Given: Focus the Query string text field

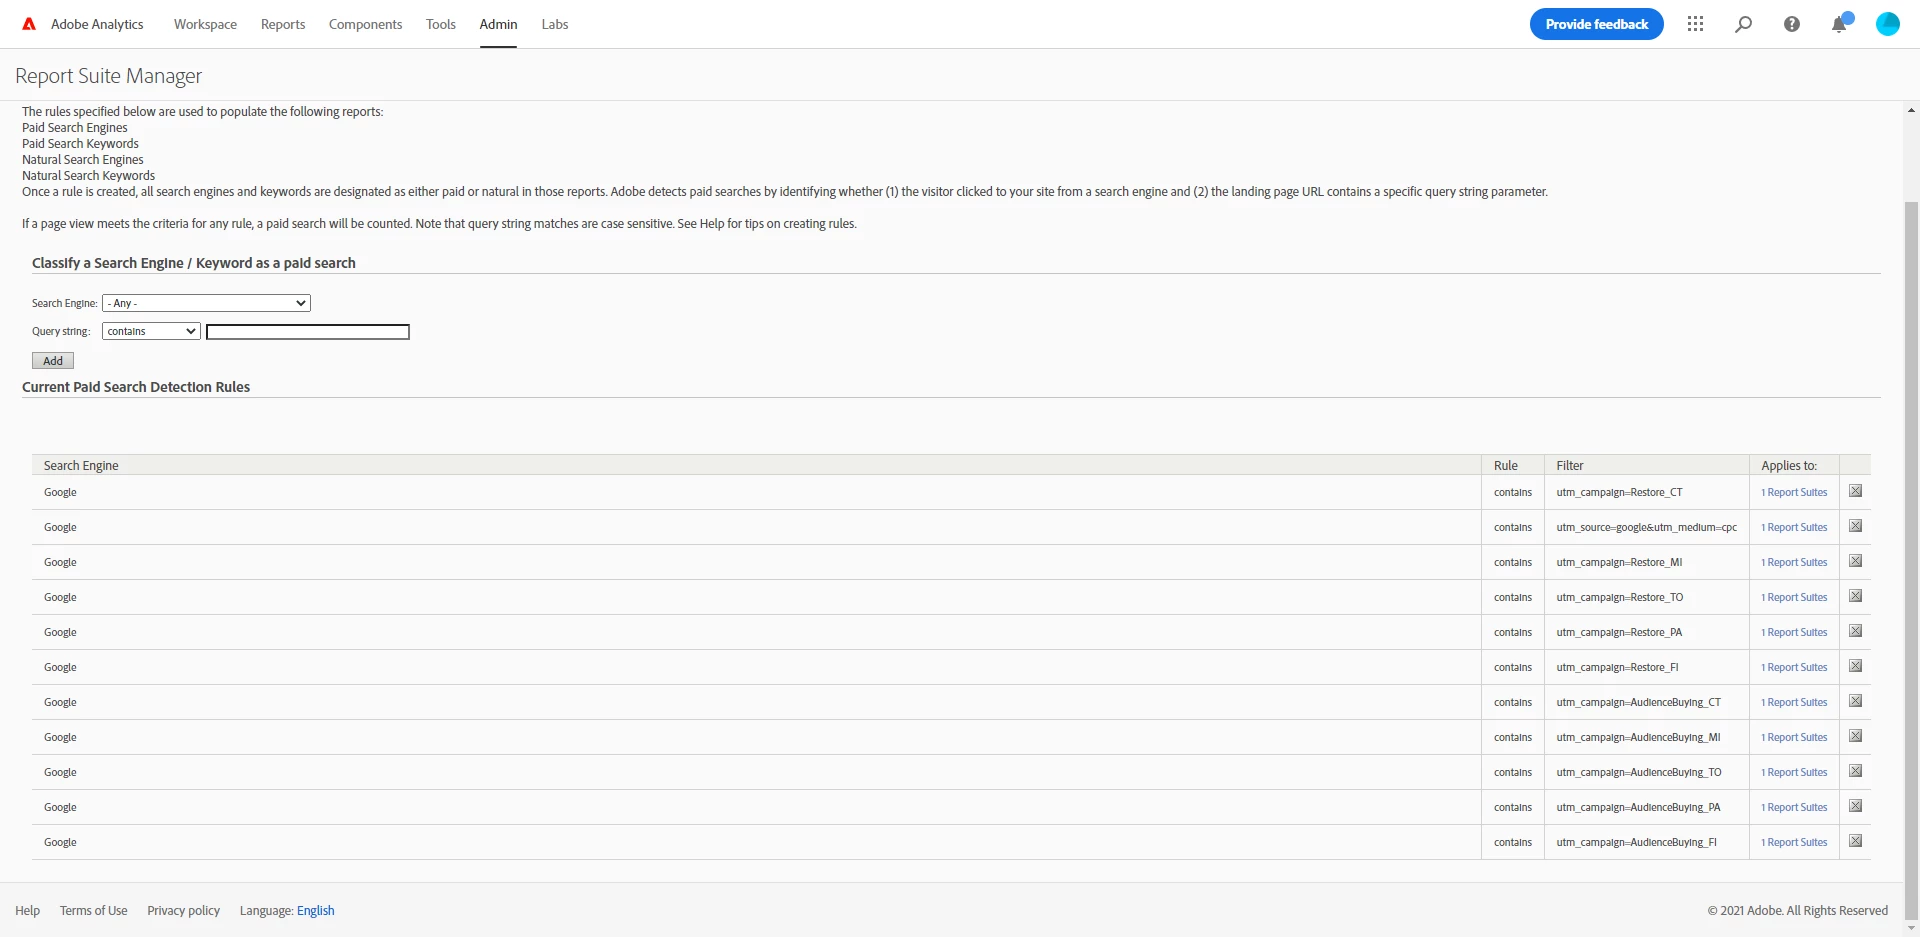Looking at the screenshot, I should [308, 332].
